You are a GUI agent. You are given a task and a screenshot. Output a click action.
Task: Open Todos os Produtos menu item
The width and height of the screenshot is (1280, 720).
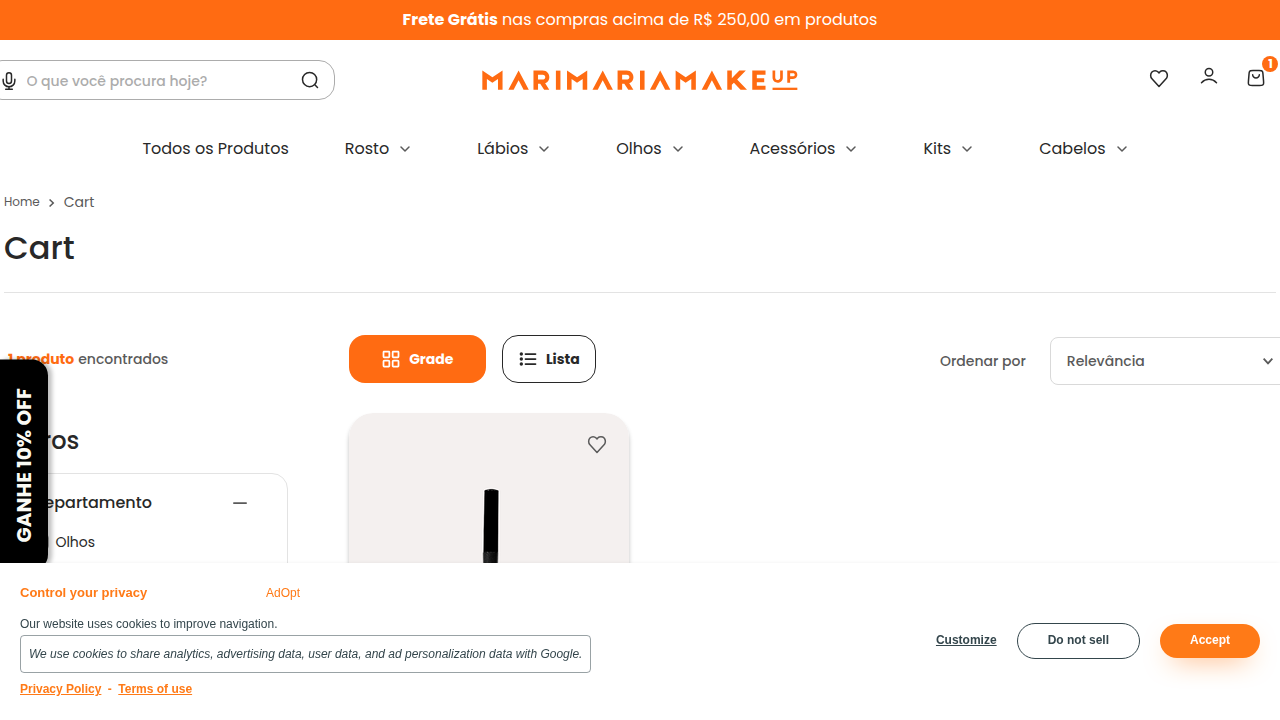(215, 148)
